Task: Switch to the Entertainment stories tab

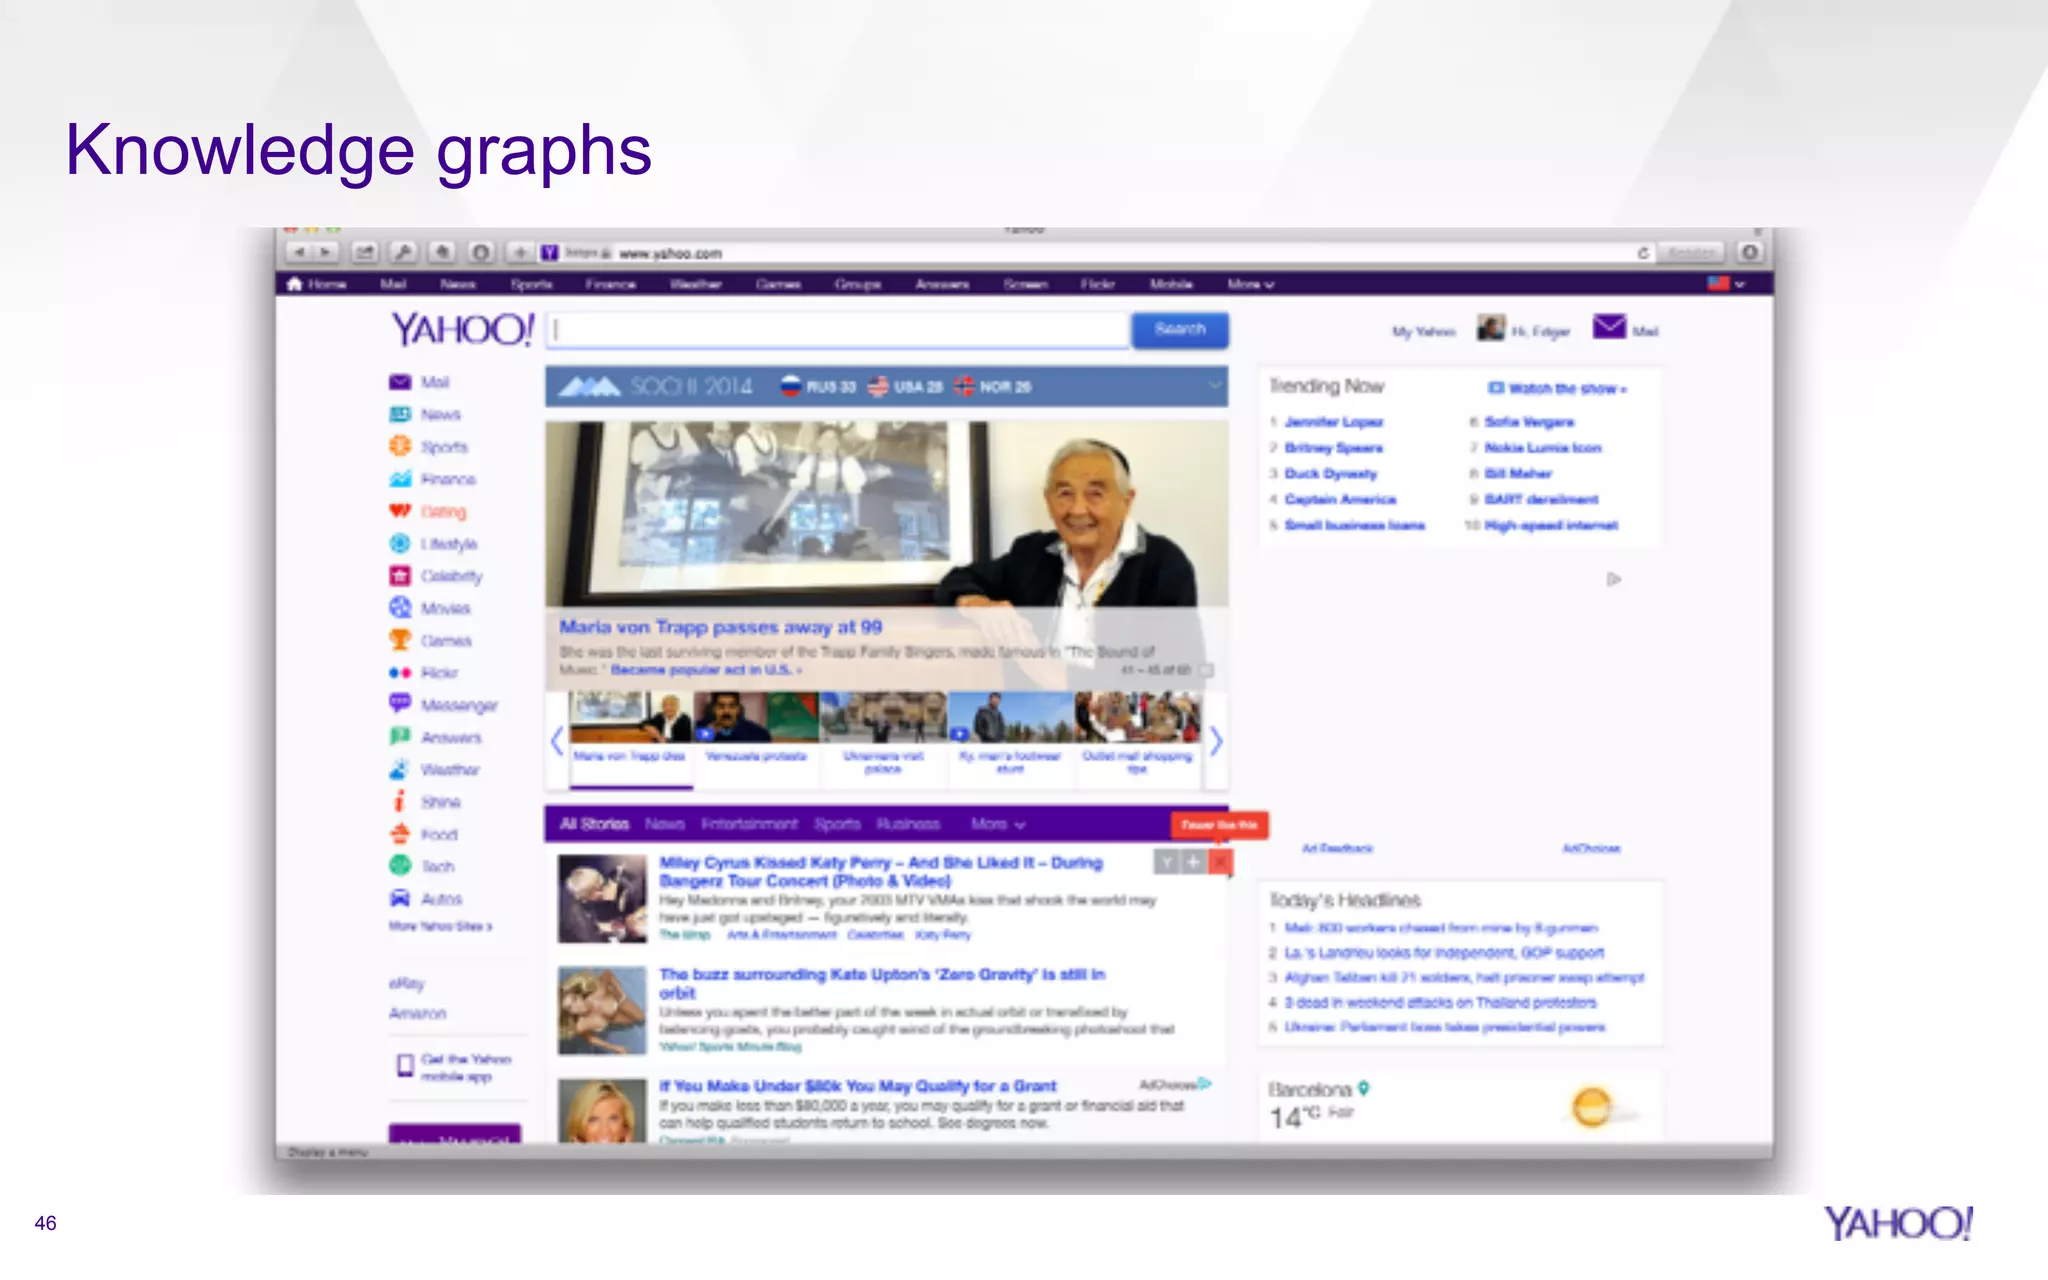Action: point(749,824)
